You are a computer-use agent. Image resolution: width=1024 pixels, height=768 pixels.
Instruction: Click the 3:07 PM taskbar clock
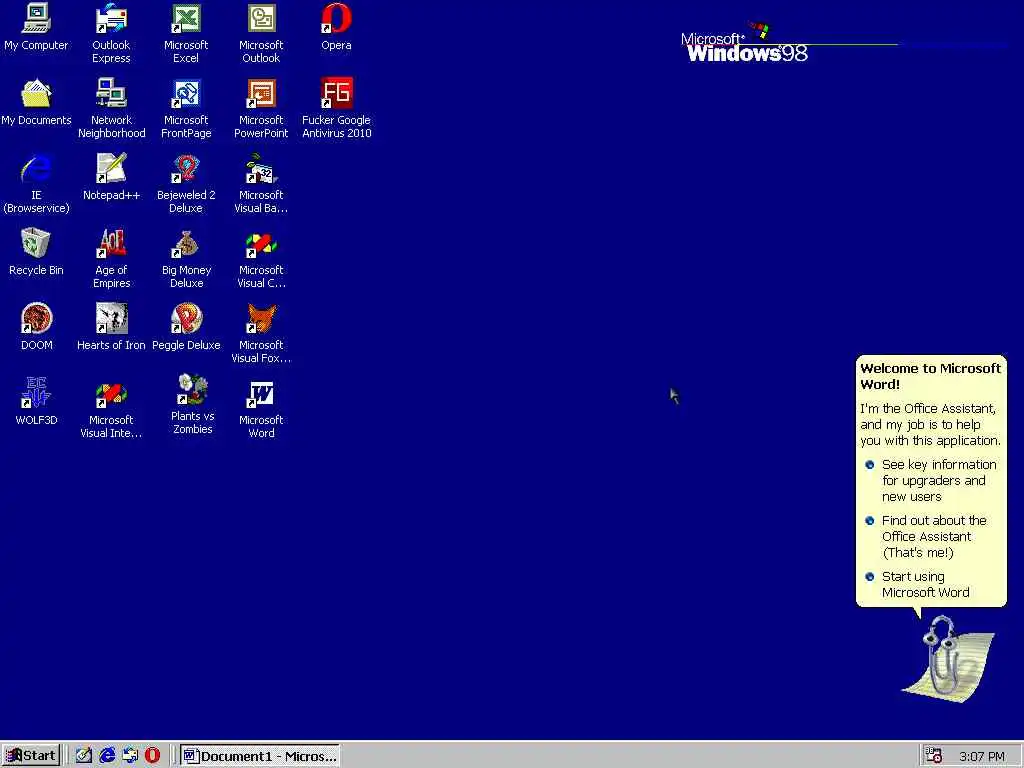(982, 756)
